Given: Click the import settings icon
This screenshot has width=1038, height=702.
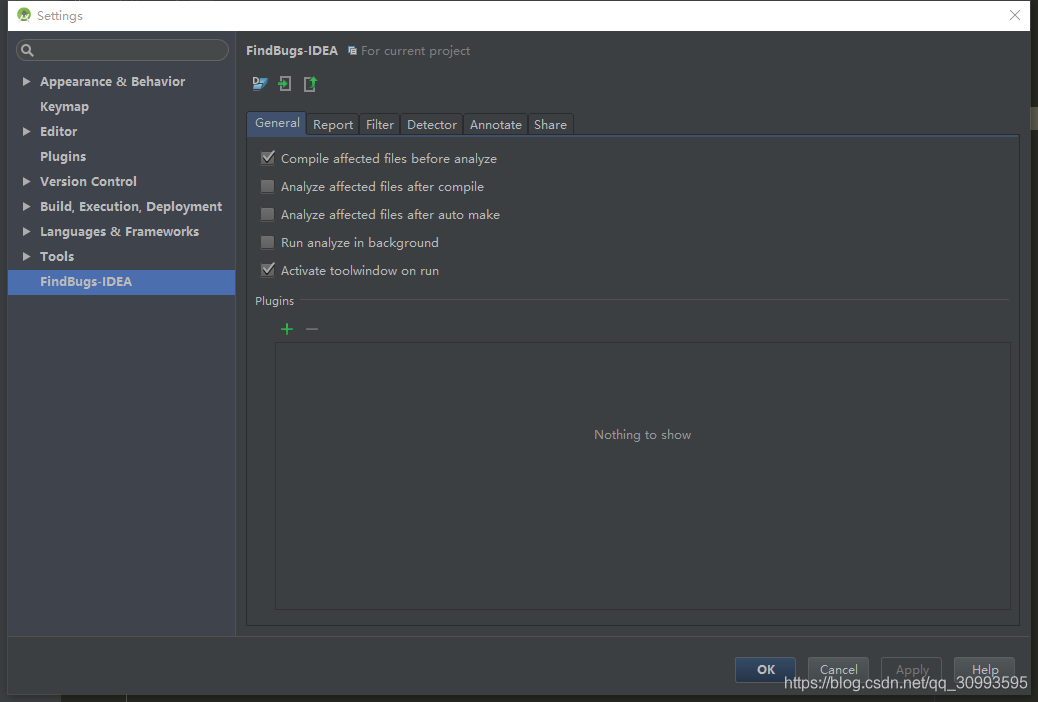Looking at the screenshot, I should (285, 83).
